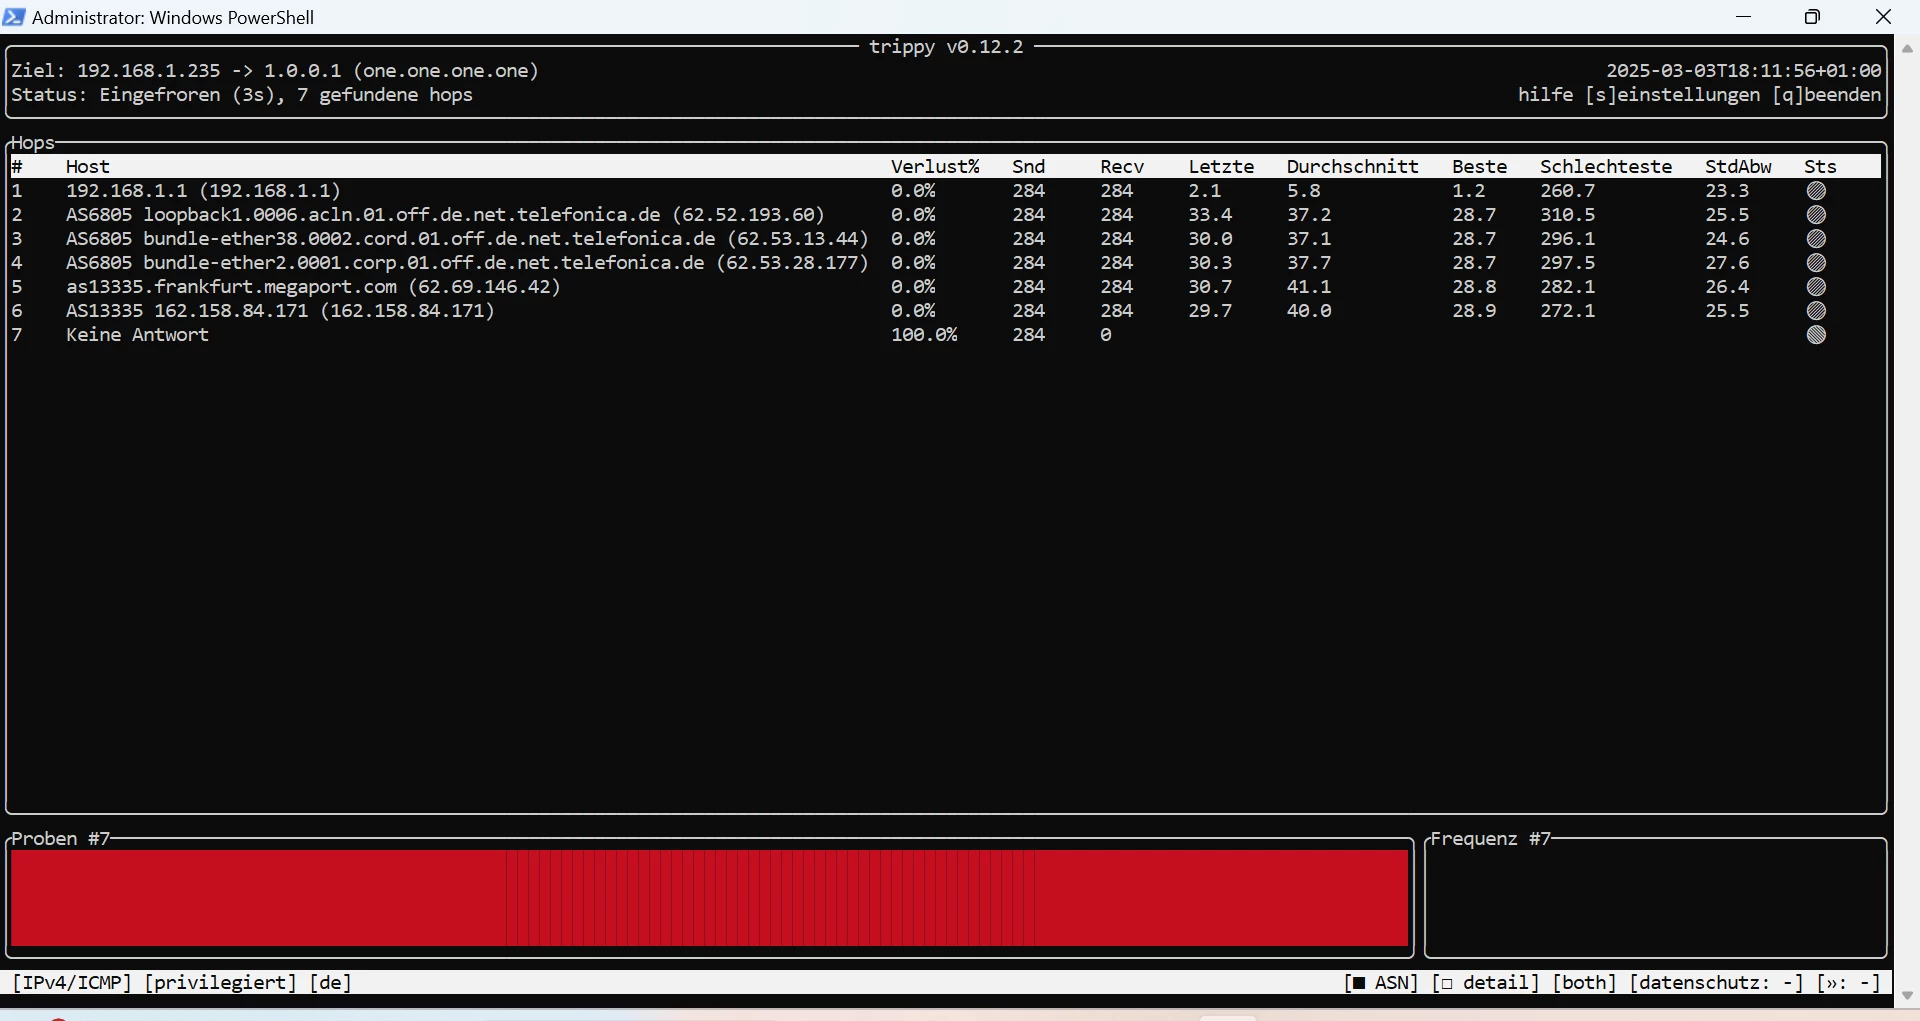The image size is (1920, 1021).
Task: Click the worst latency value 297.5
Action: click(x=1568, y=263)
